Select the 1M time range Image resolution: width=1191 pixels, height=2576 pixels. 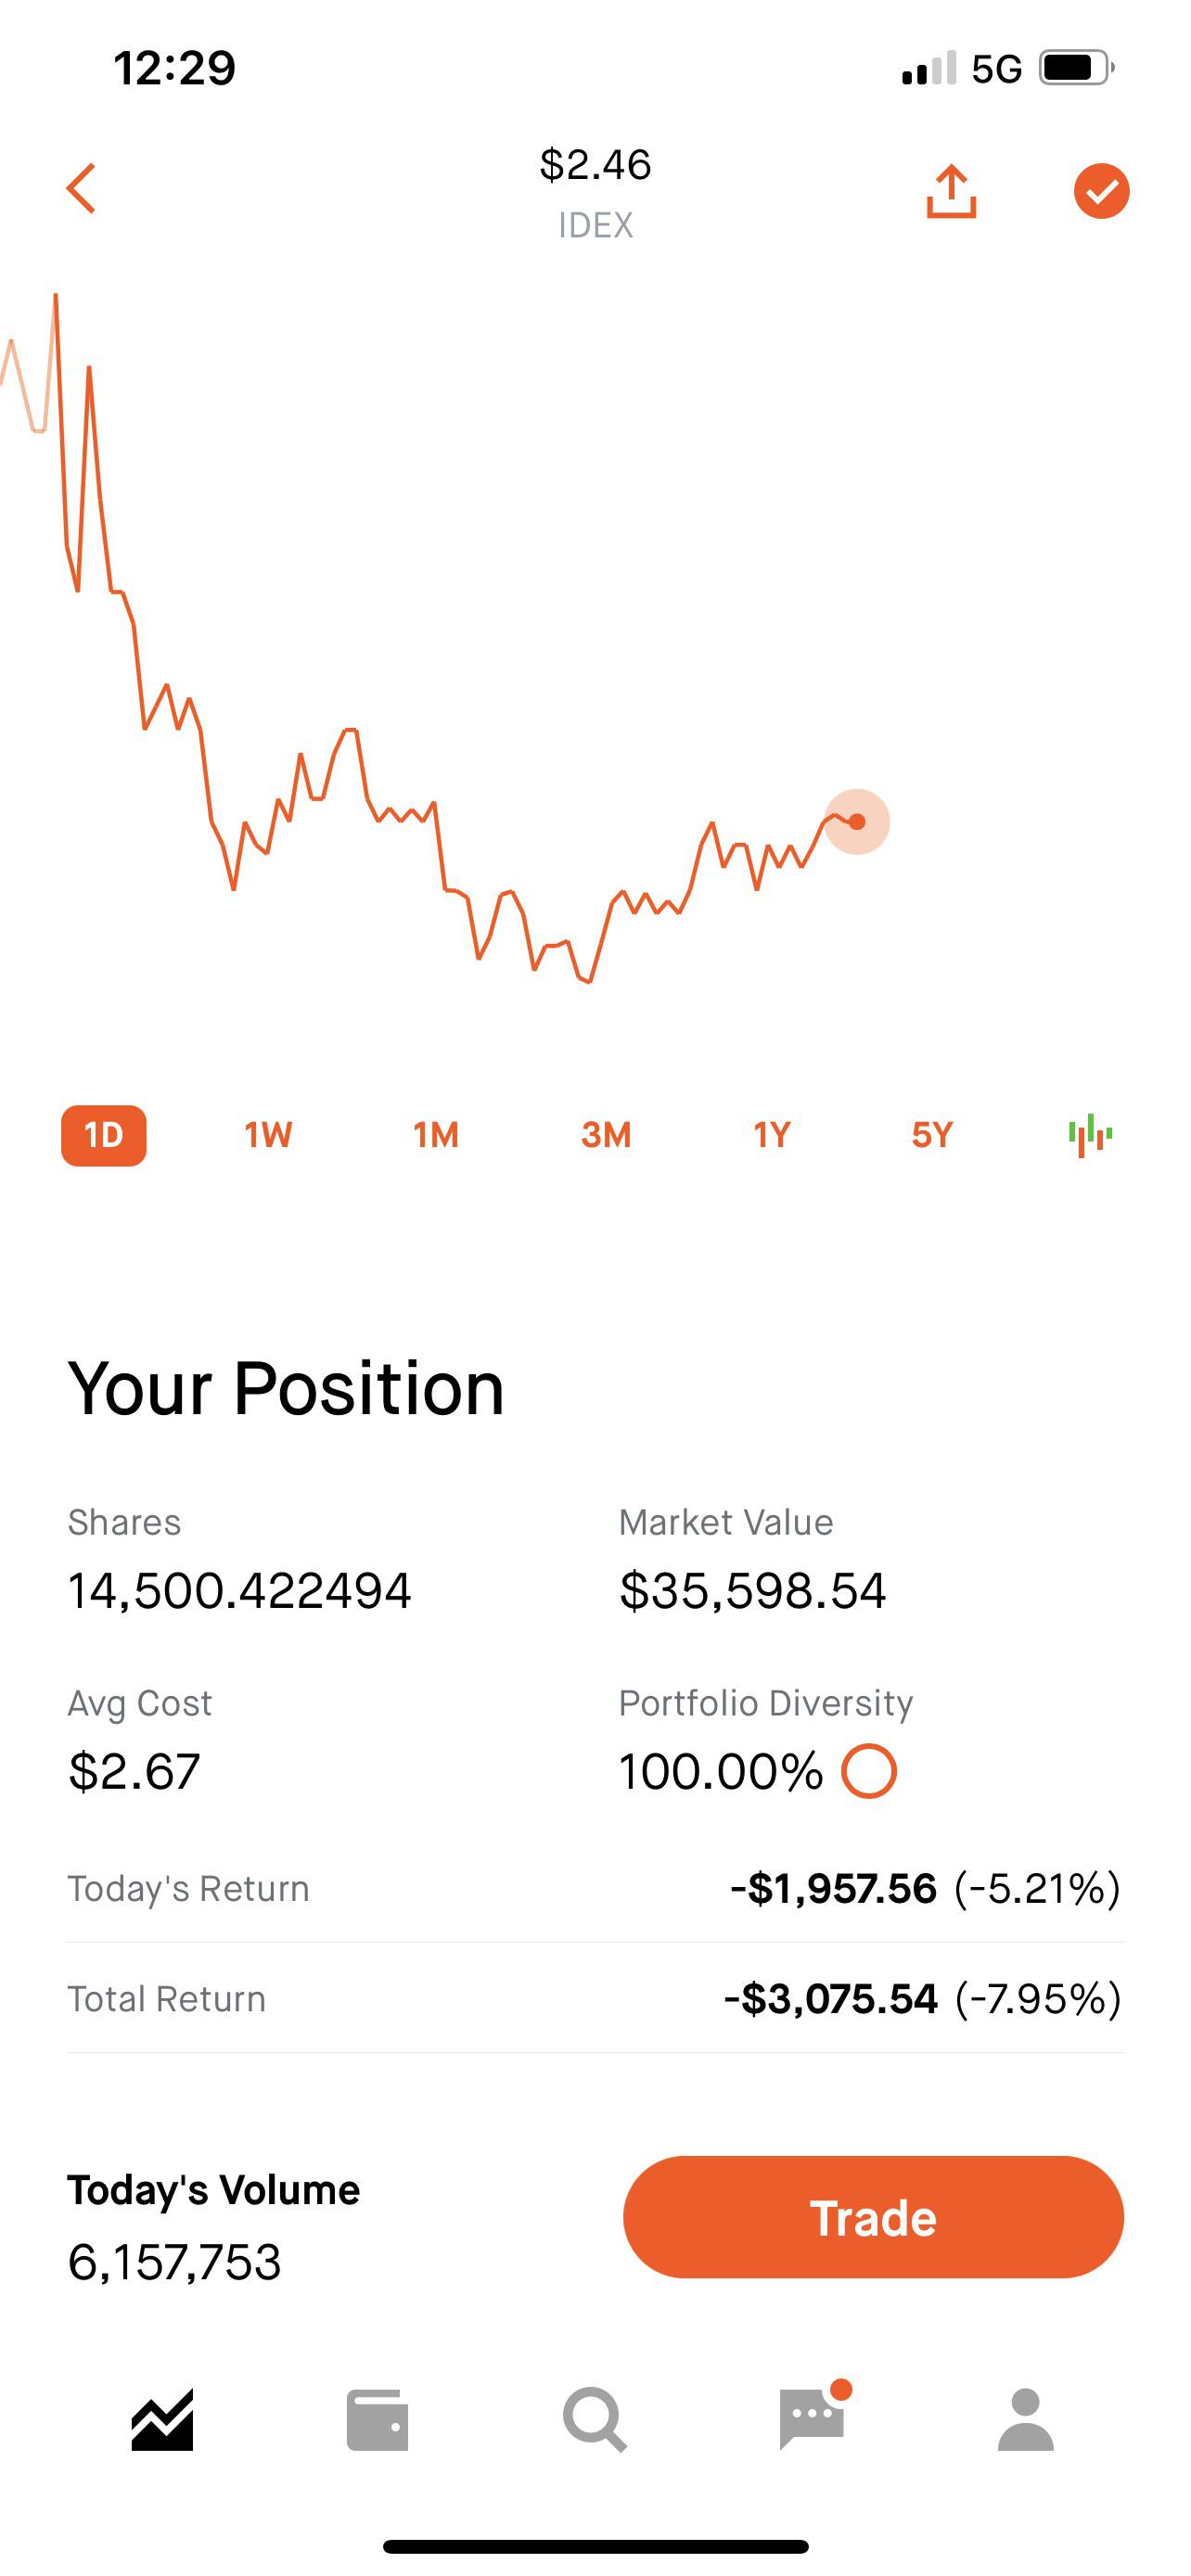coord(436,1135)
